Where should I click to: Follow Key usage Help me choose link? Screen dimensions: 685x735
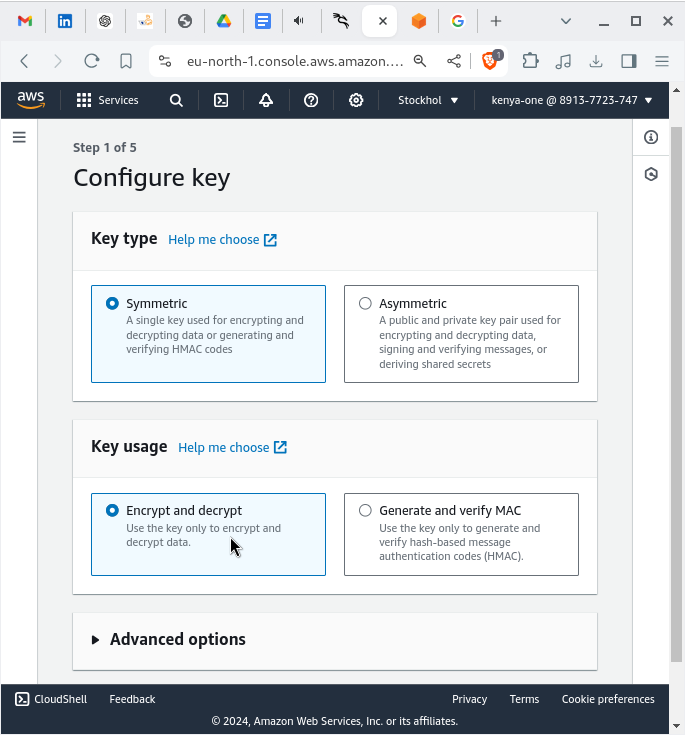coord(233,448)
